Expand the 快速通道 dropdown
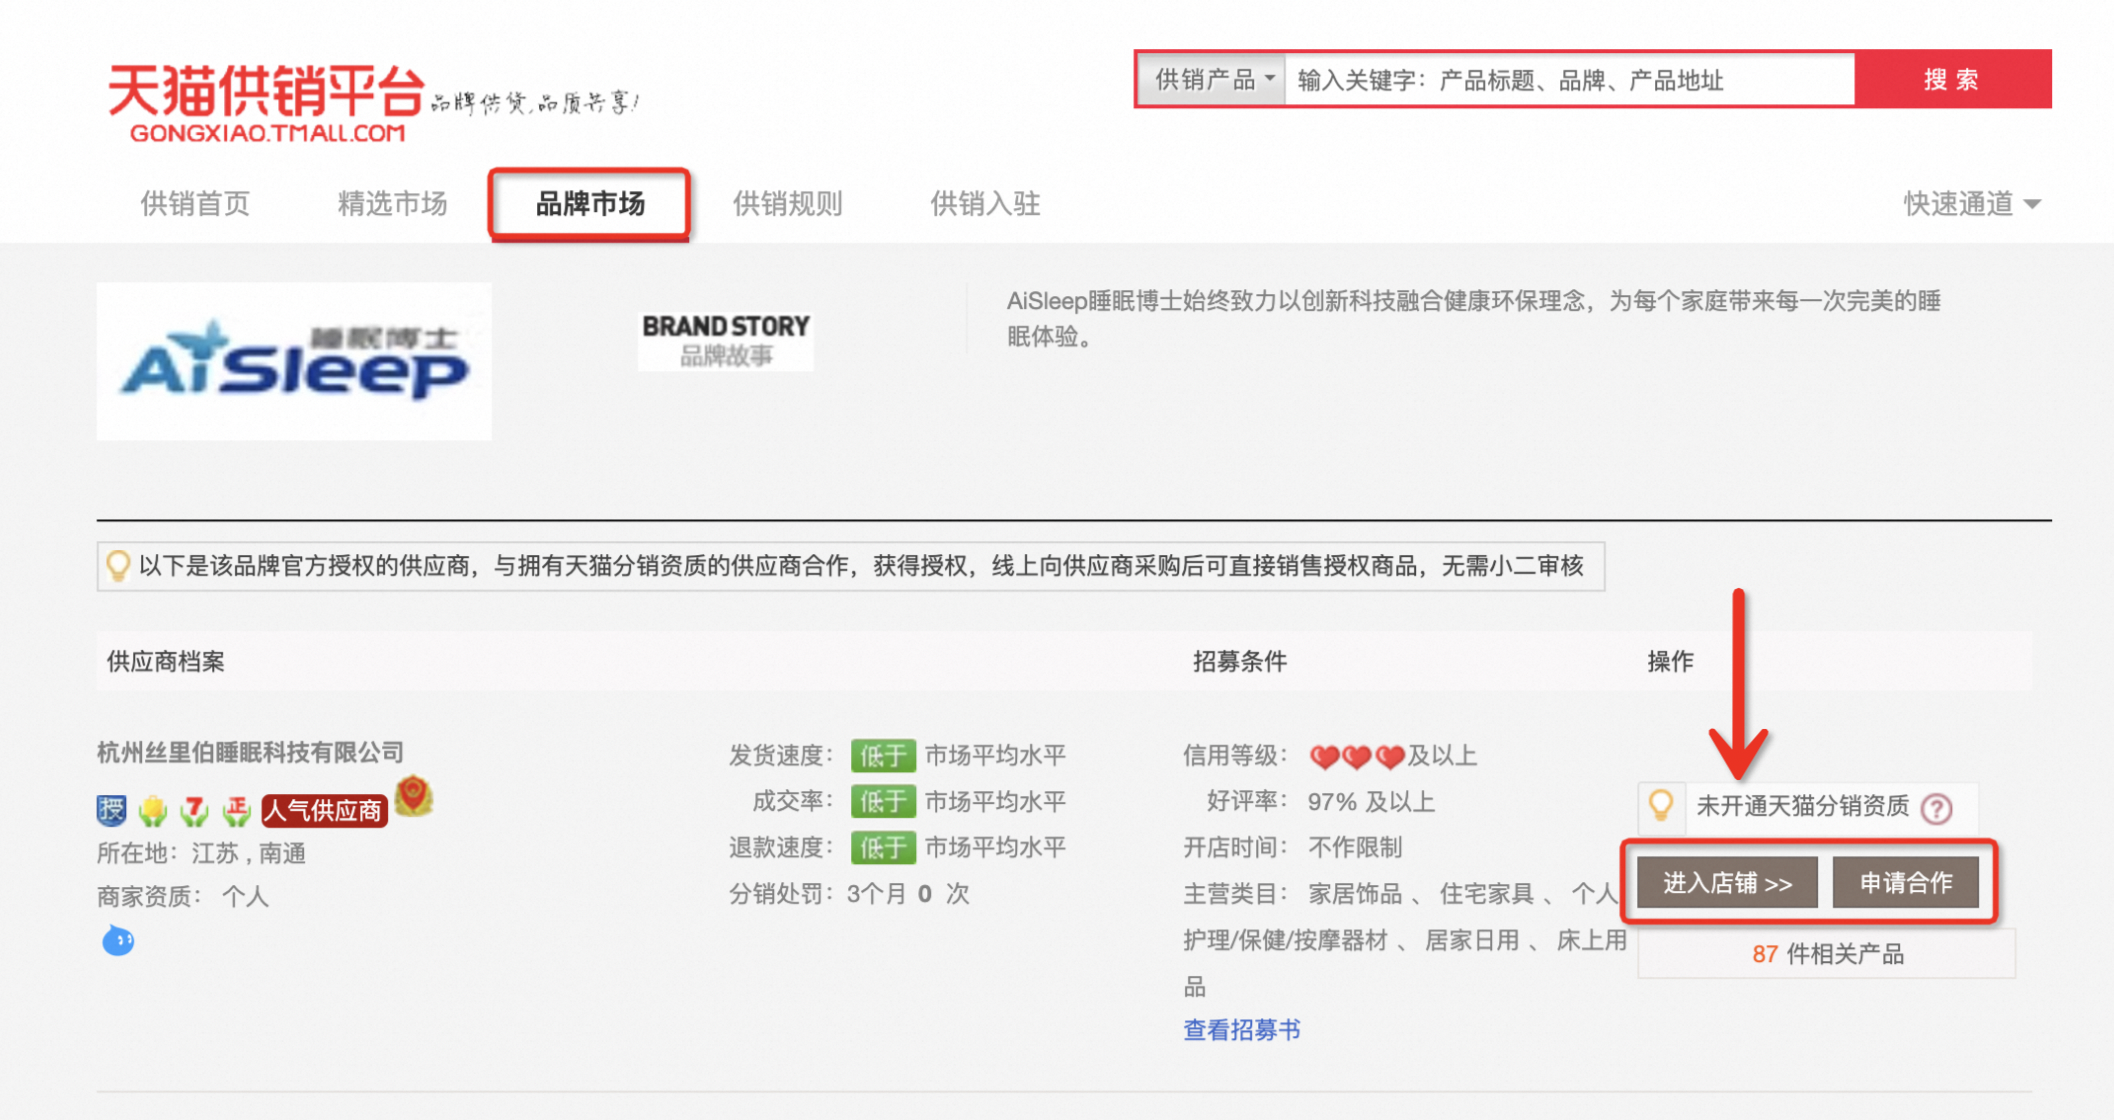Screen dimensions: 2114x1120 point(1971,204)
